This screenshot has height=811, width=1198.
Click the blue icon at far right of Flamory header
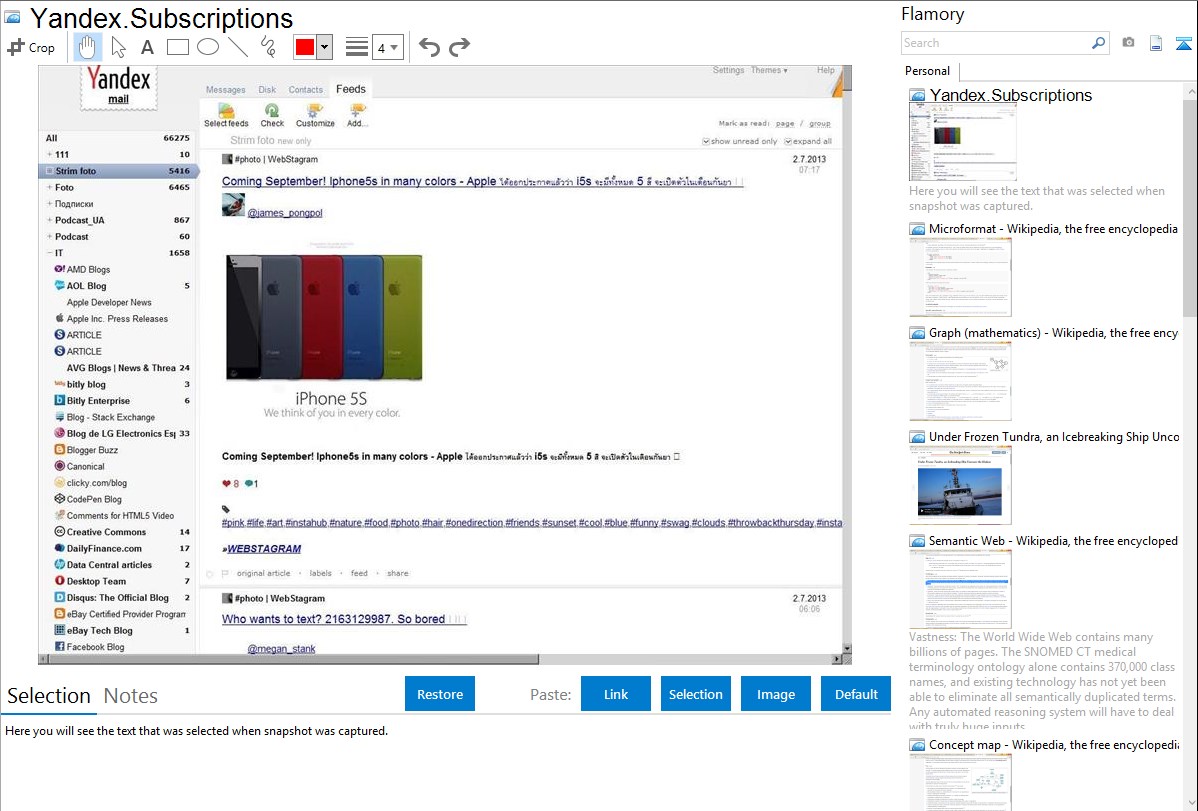(1183, 43)
